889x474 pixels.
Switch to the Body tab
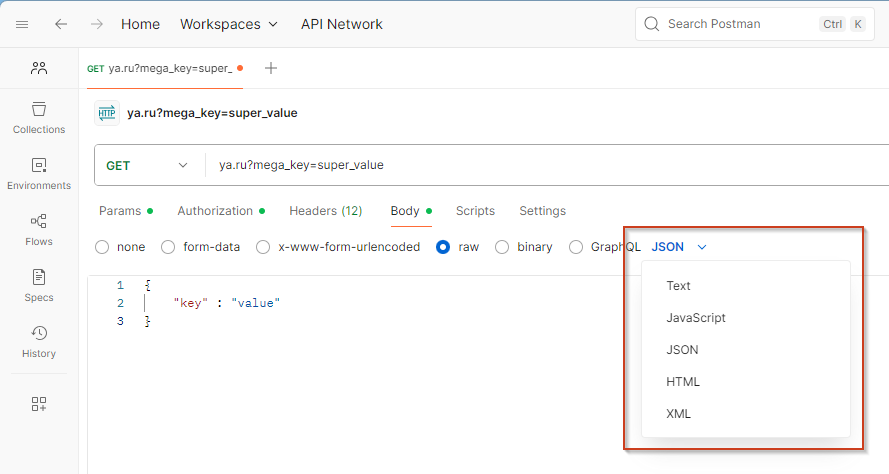click(x=411, y=211)
